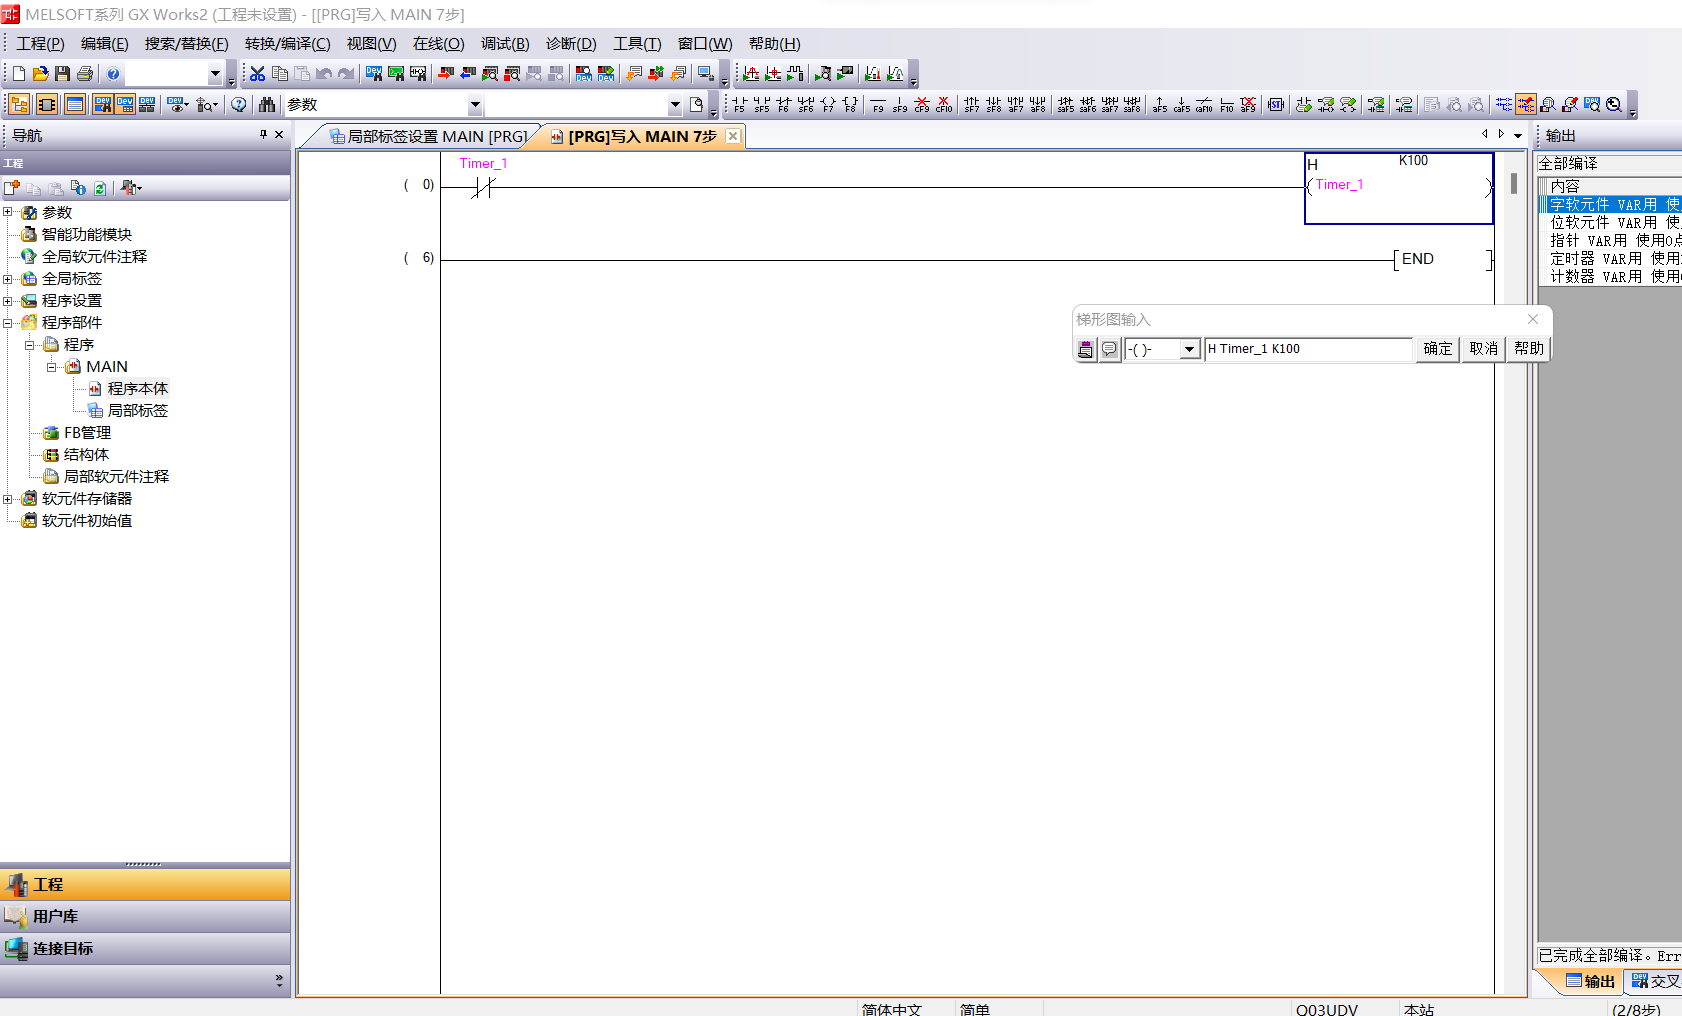
Task: Click the 取消 button in ladder input
Action: tap(1483, 349)
